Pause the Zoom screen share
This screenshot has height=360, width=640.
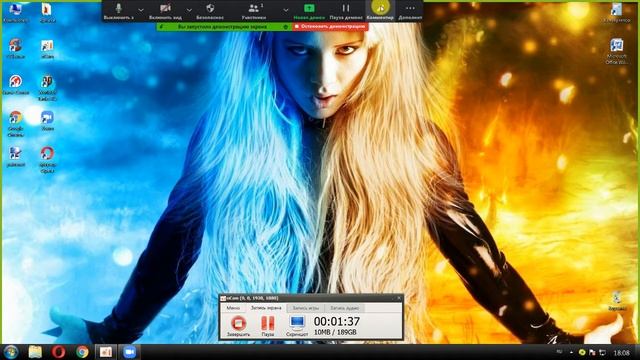coord(346,11)
